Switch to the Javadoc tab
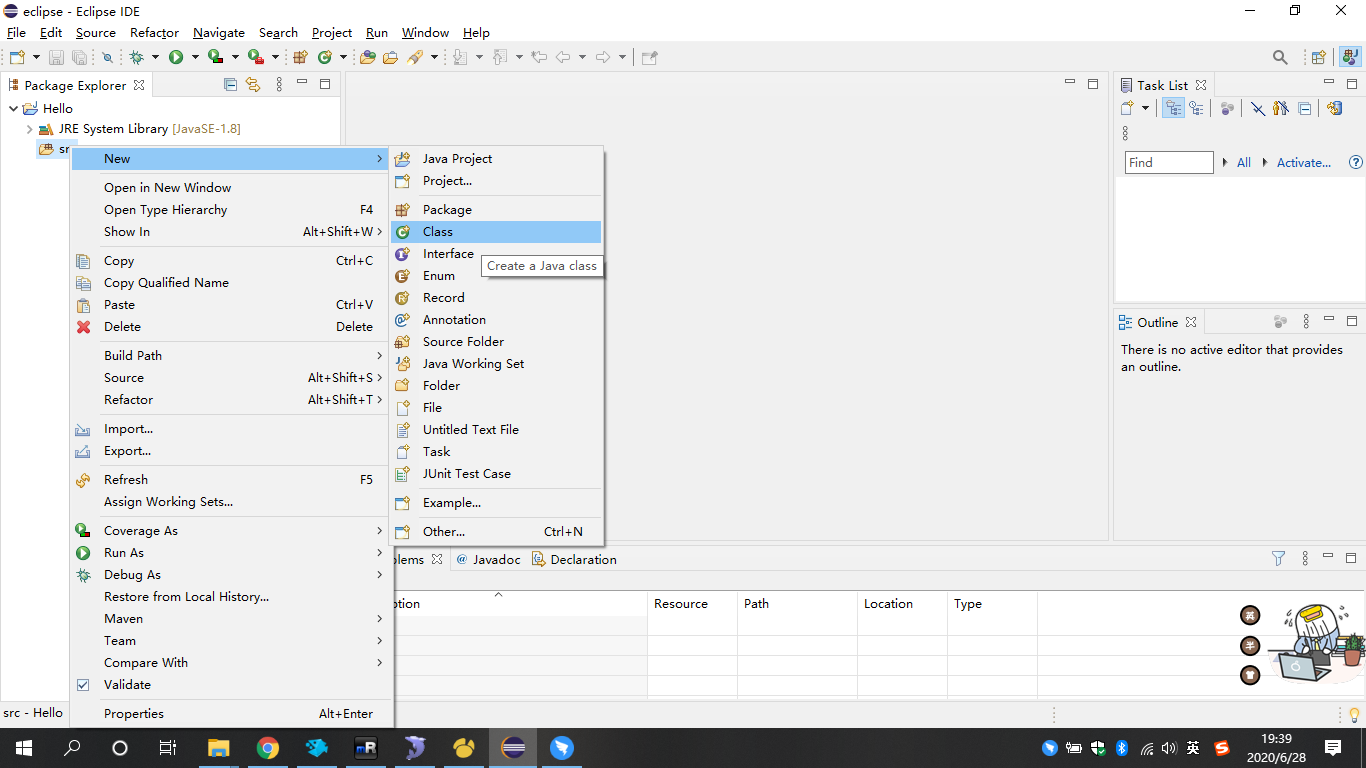 pos(489,559)
